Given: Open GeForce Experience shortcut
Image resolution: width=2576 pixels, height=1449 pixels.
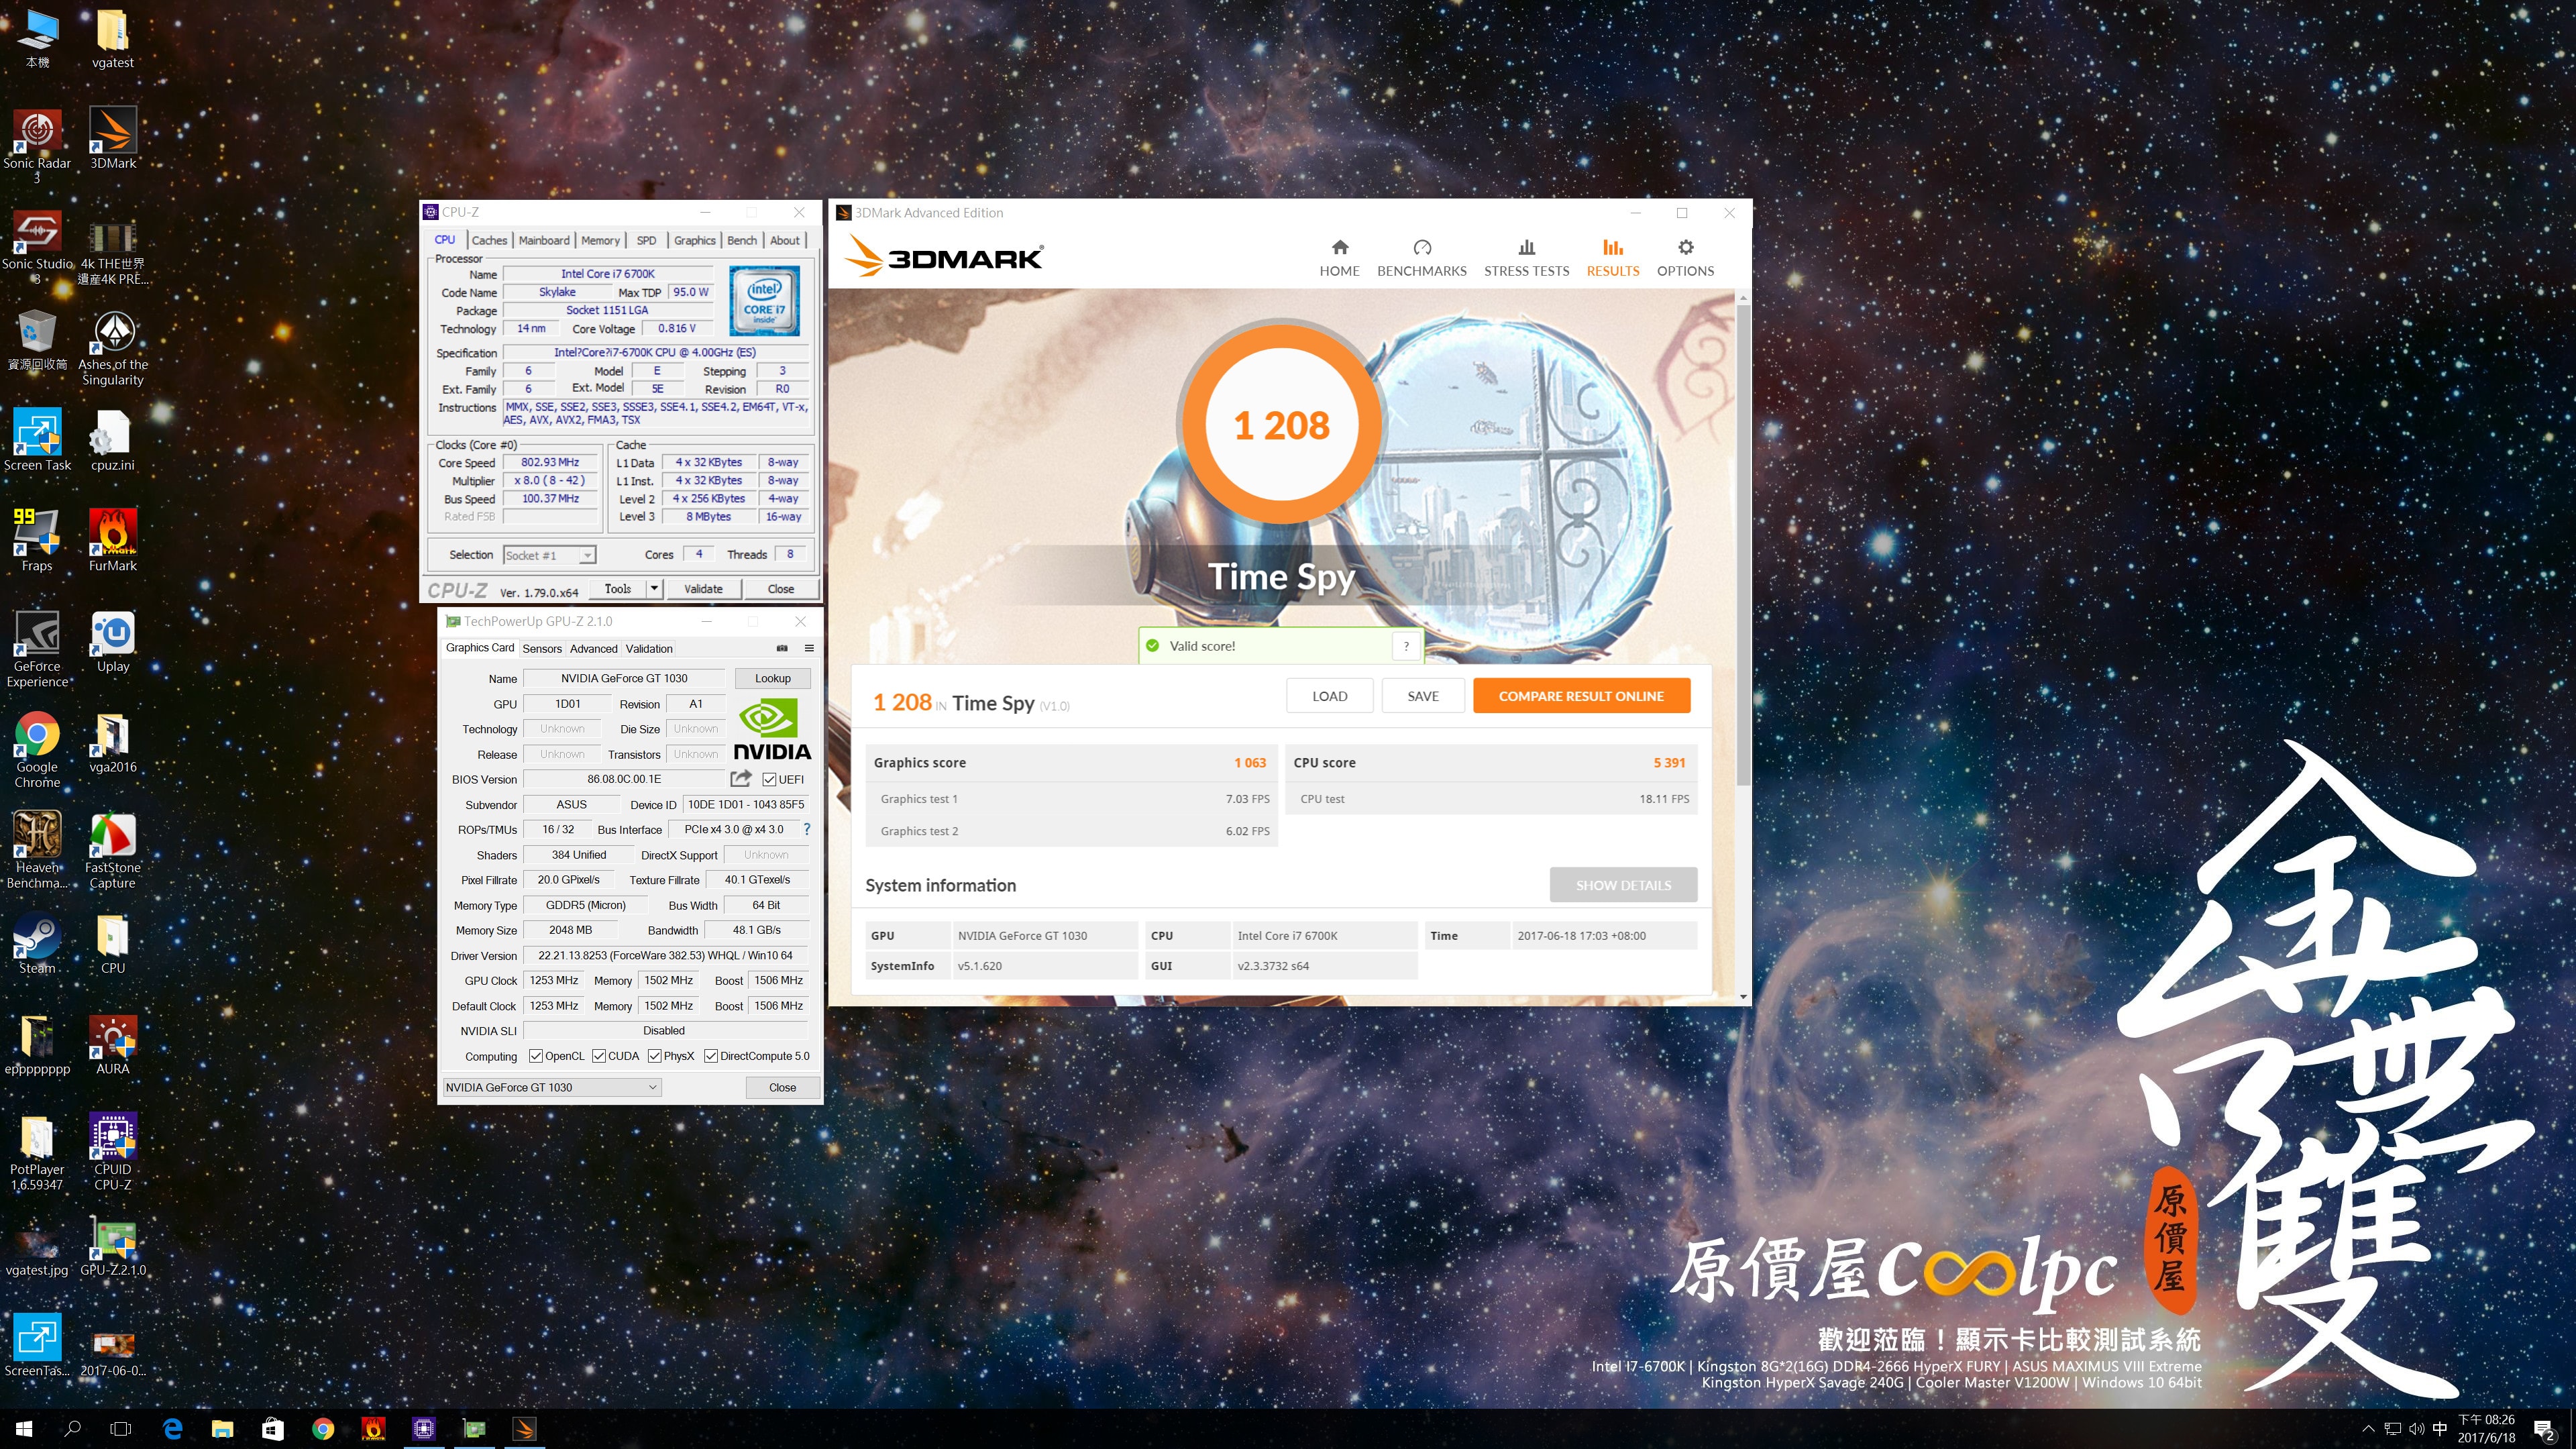Looking at the screenshot, I should 37,649.
